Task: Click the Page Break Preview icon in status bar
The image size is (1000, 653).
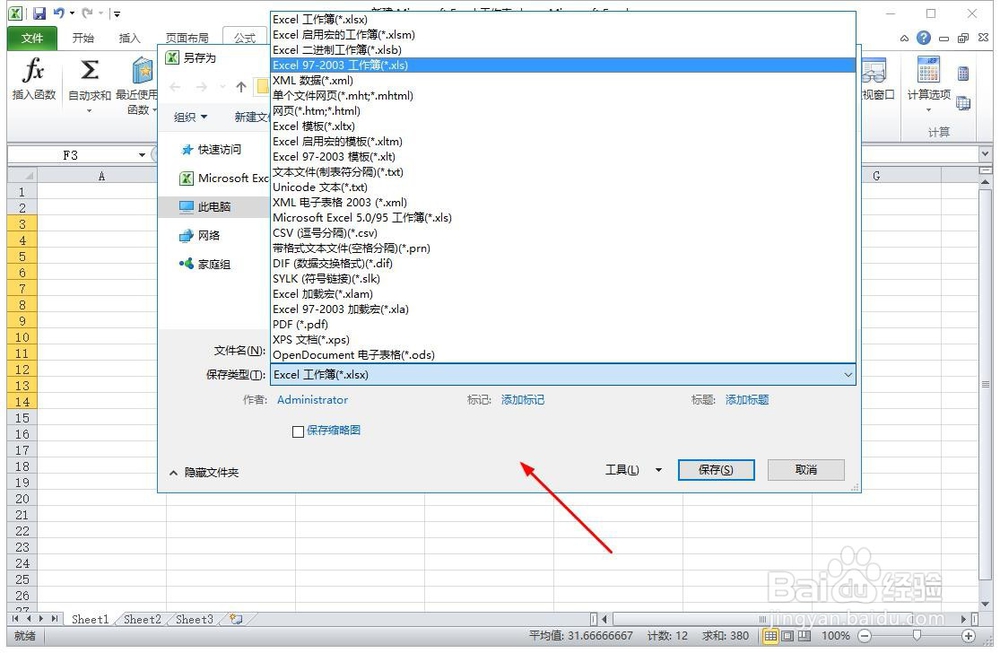Action: pos(805,636)
